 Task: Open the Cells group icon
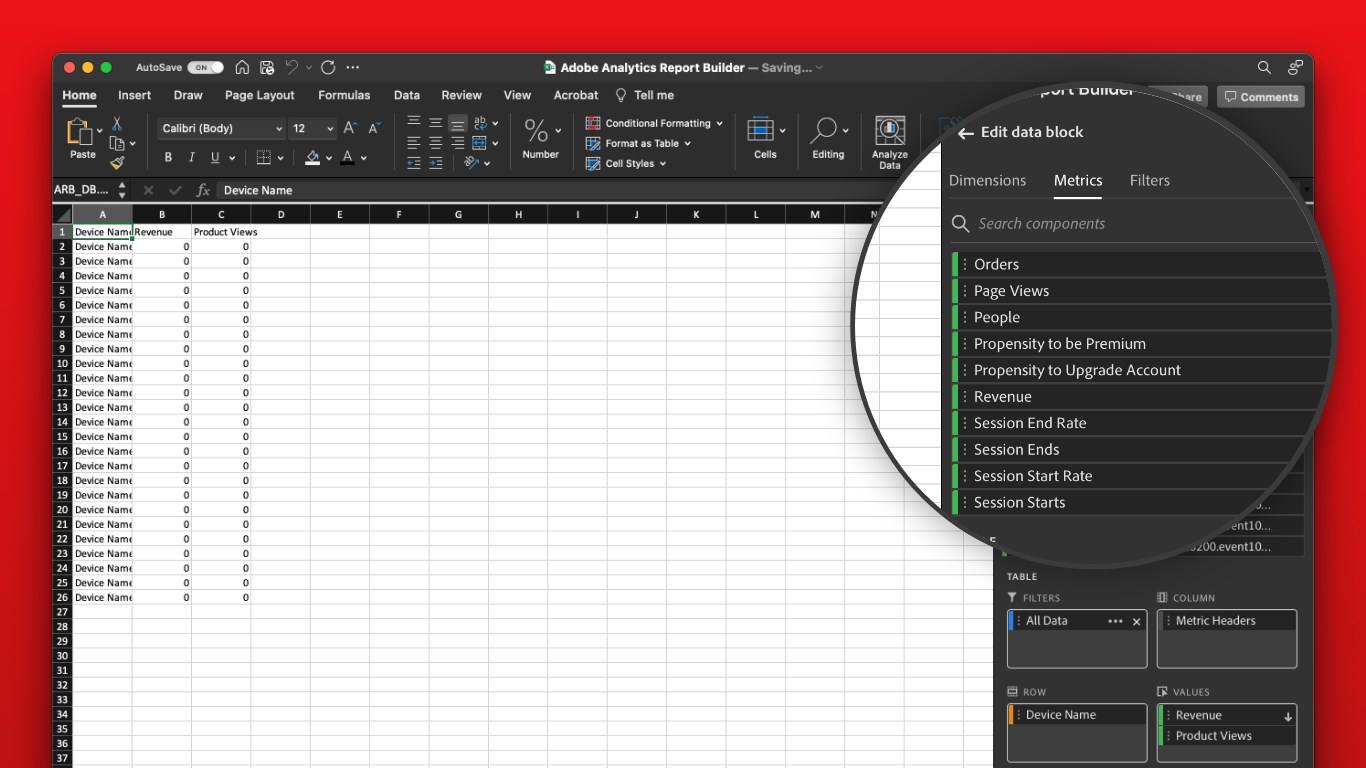761,131
